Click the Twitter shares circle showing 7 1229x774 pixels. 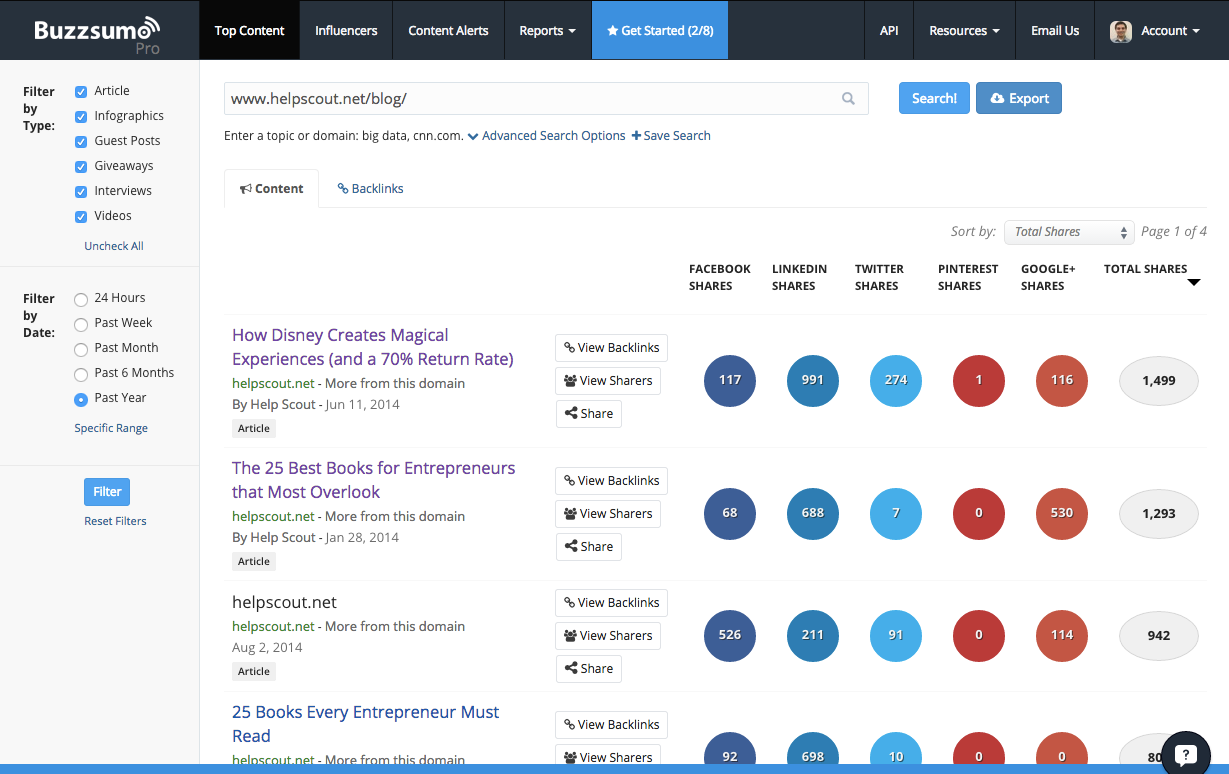[896, 513]
